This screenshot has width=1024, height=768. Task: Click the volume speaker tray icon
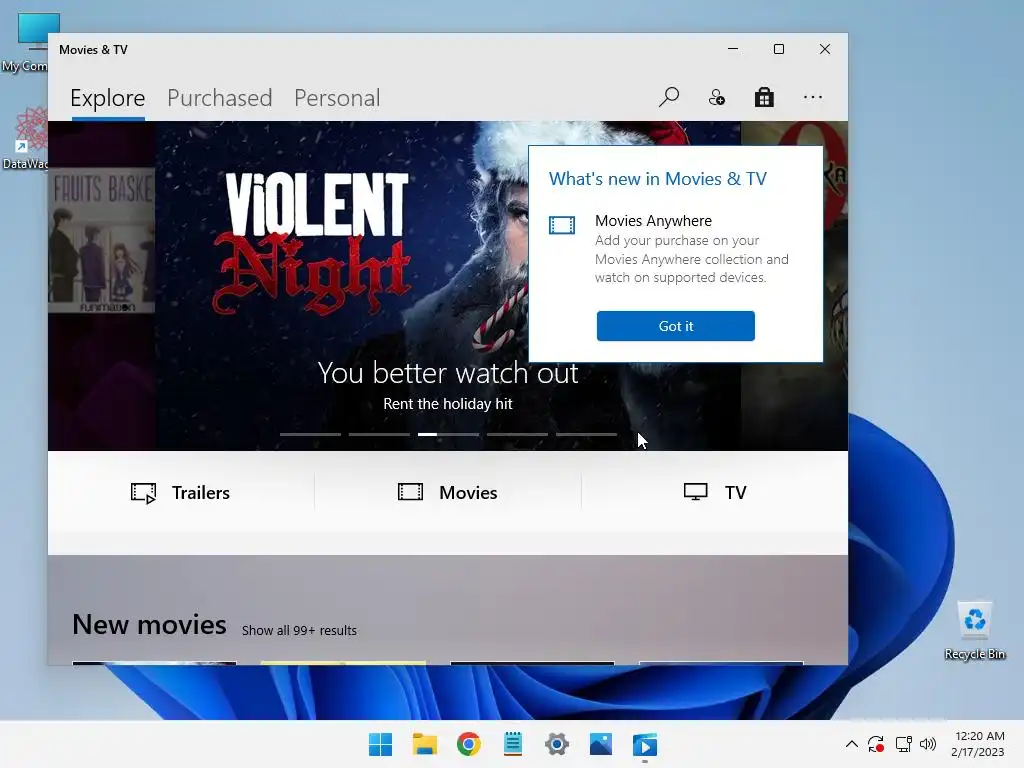click(927, 744)
